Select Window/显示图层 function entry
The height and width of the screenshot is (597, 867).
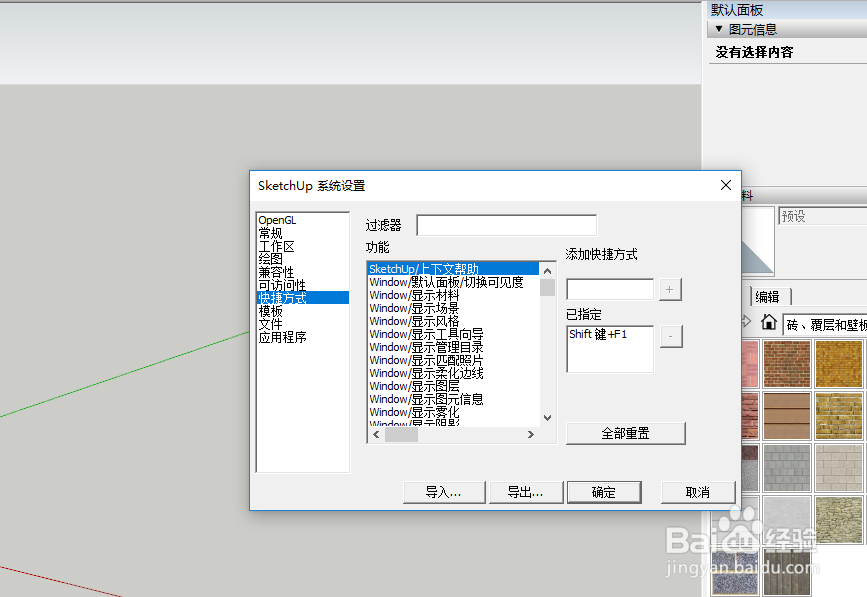[414, 386]
